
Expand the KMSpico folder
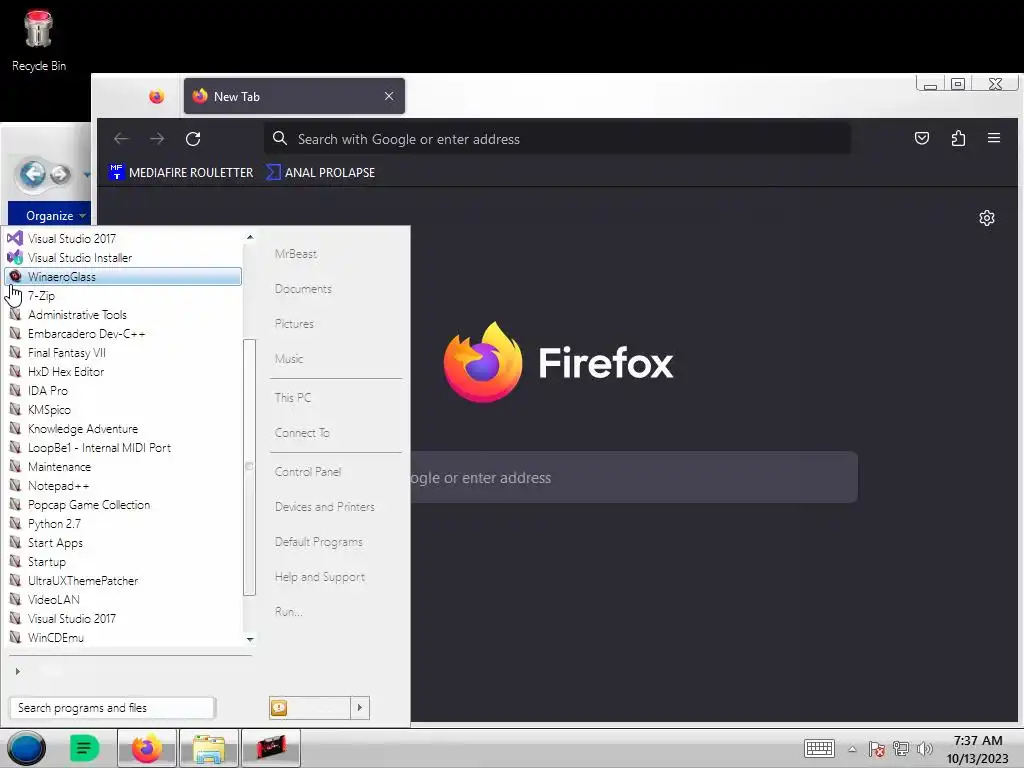click(x=123, y=409)
